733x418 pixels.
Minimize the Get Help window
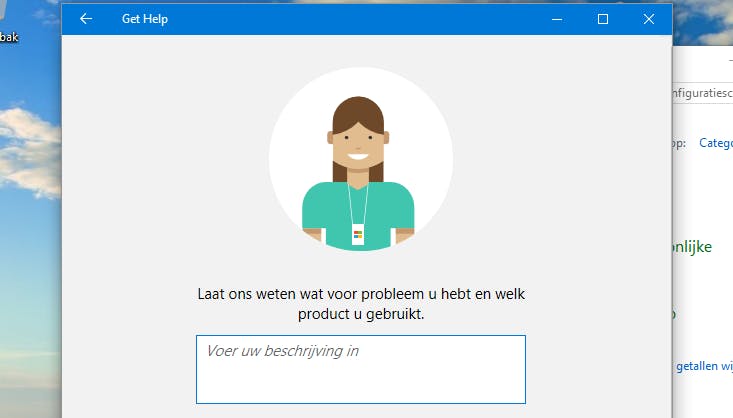557,19
